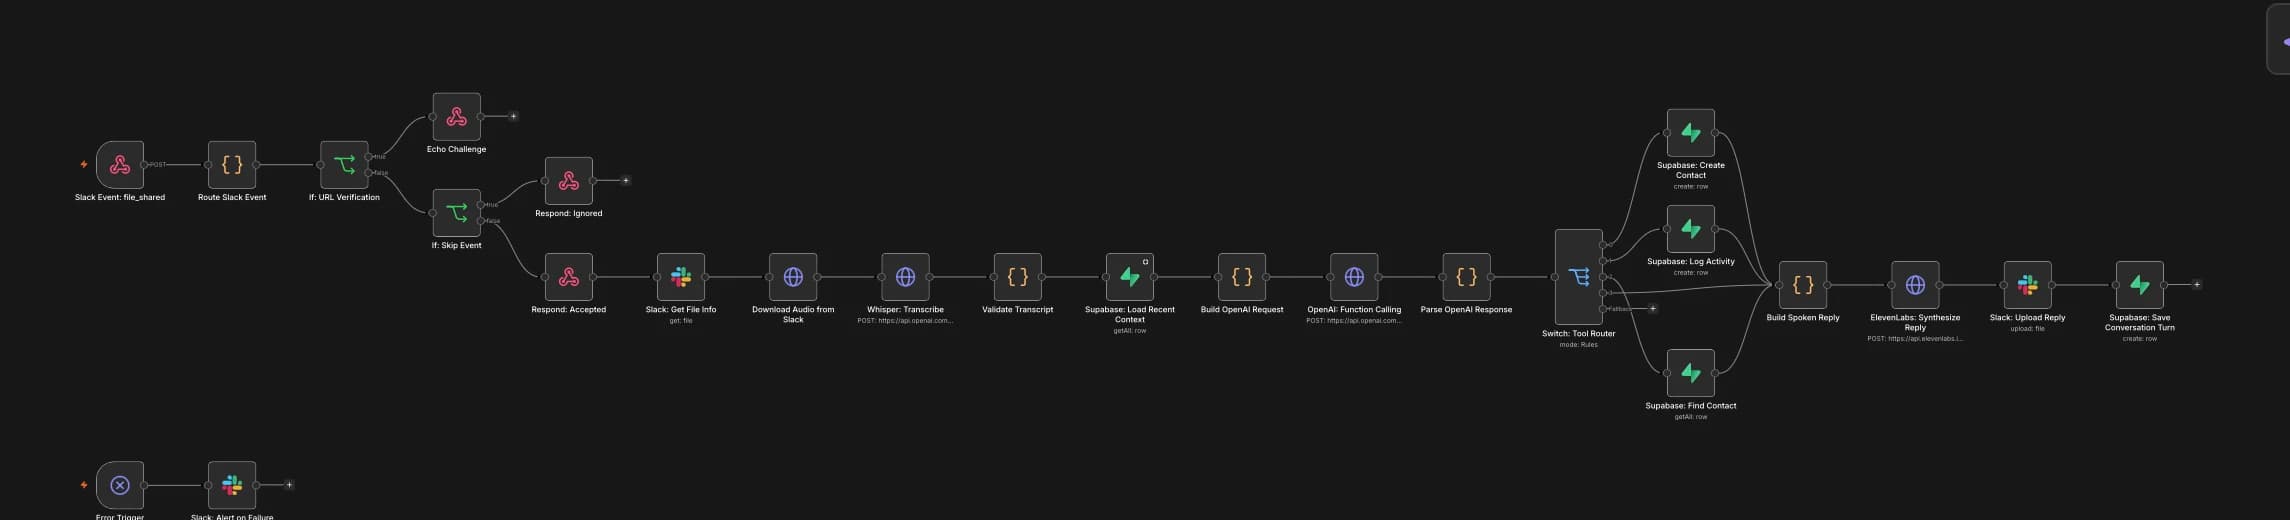This screenshot has height=520, width=2290.
Task: Open the Switch: Tool Router node
Action: click(1579, 277)
